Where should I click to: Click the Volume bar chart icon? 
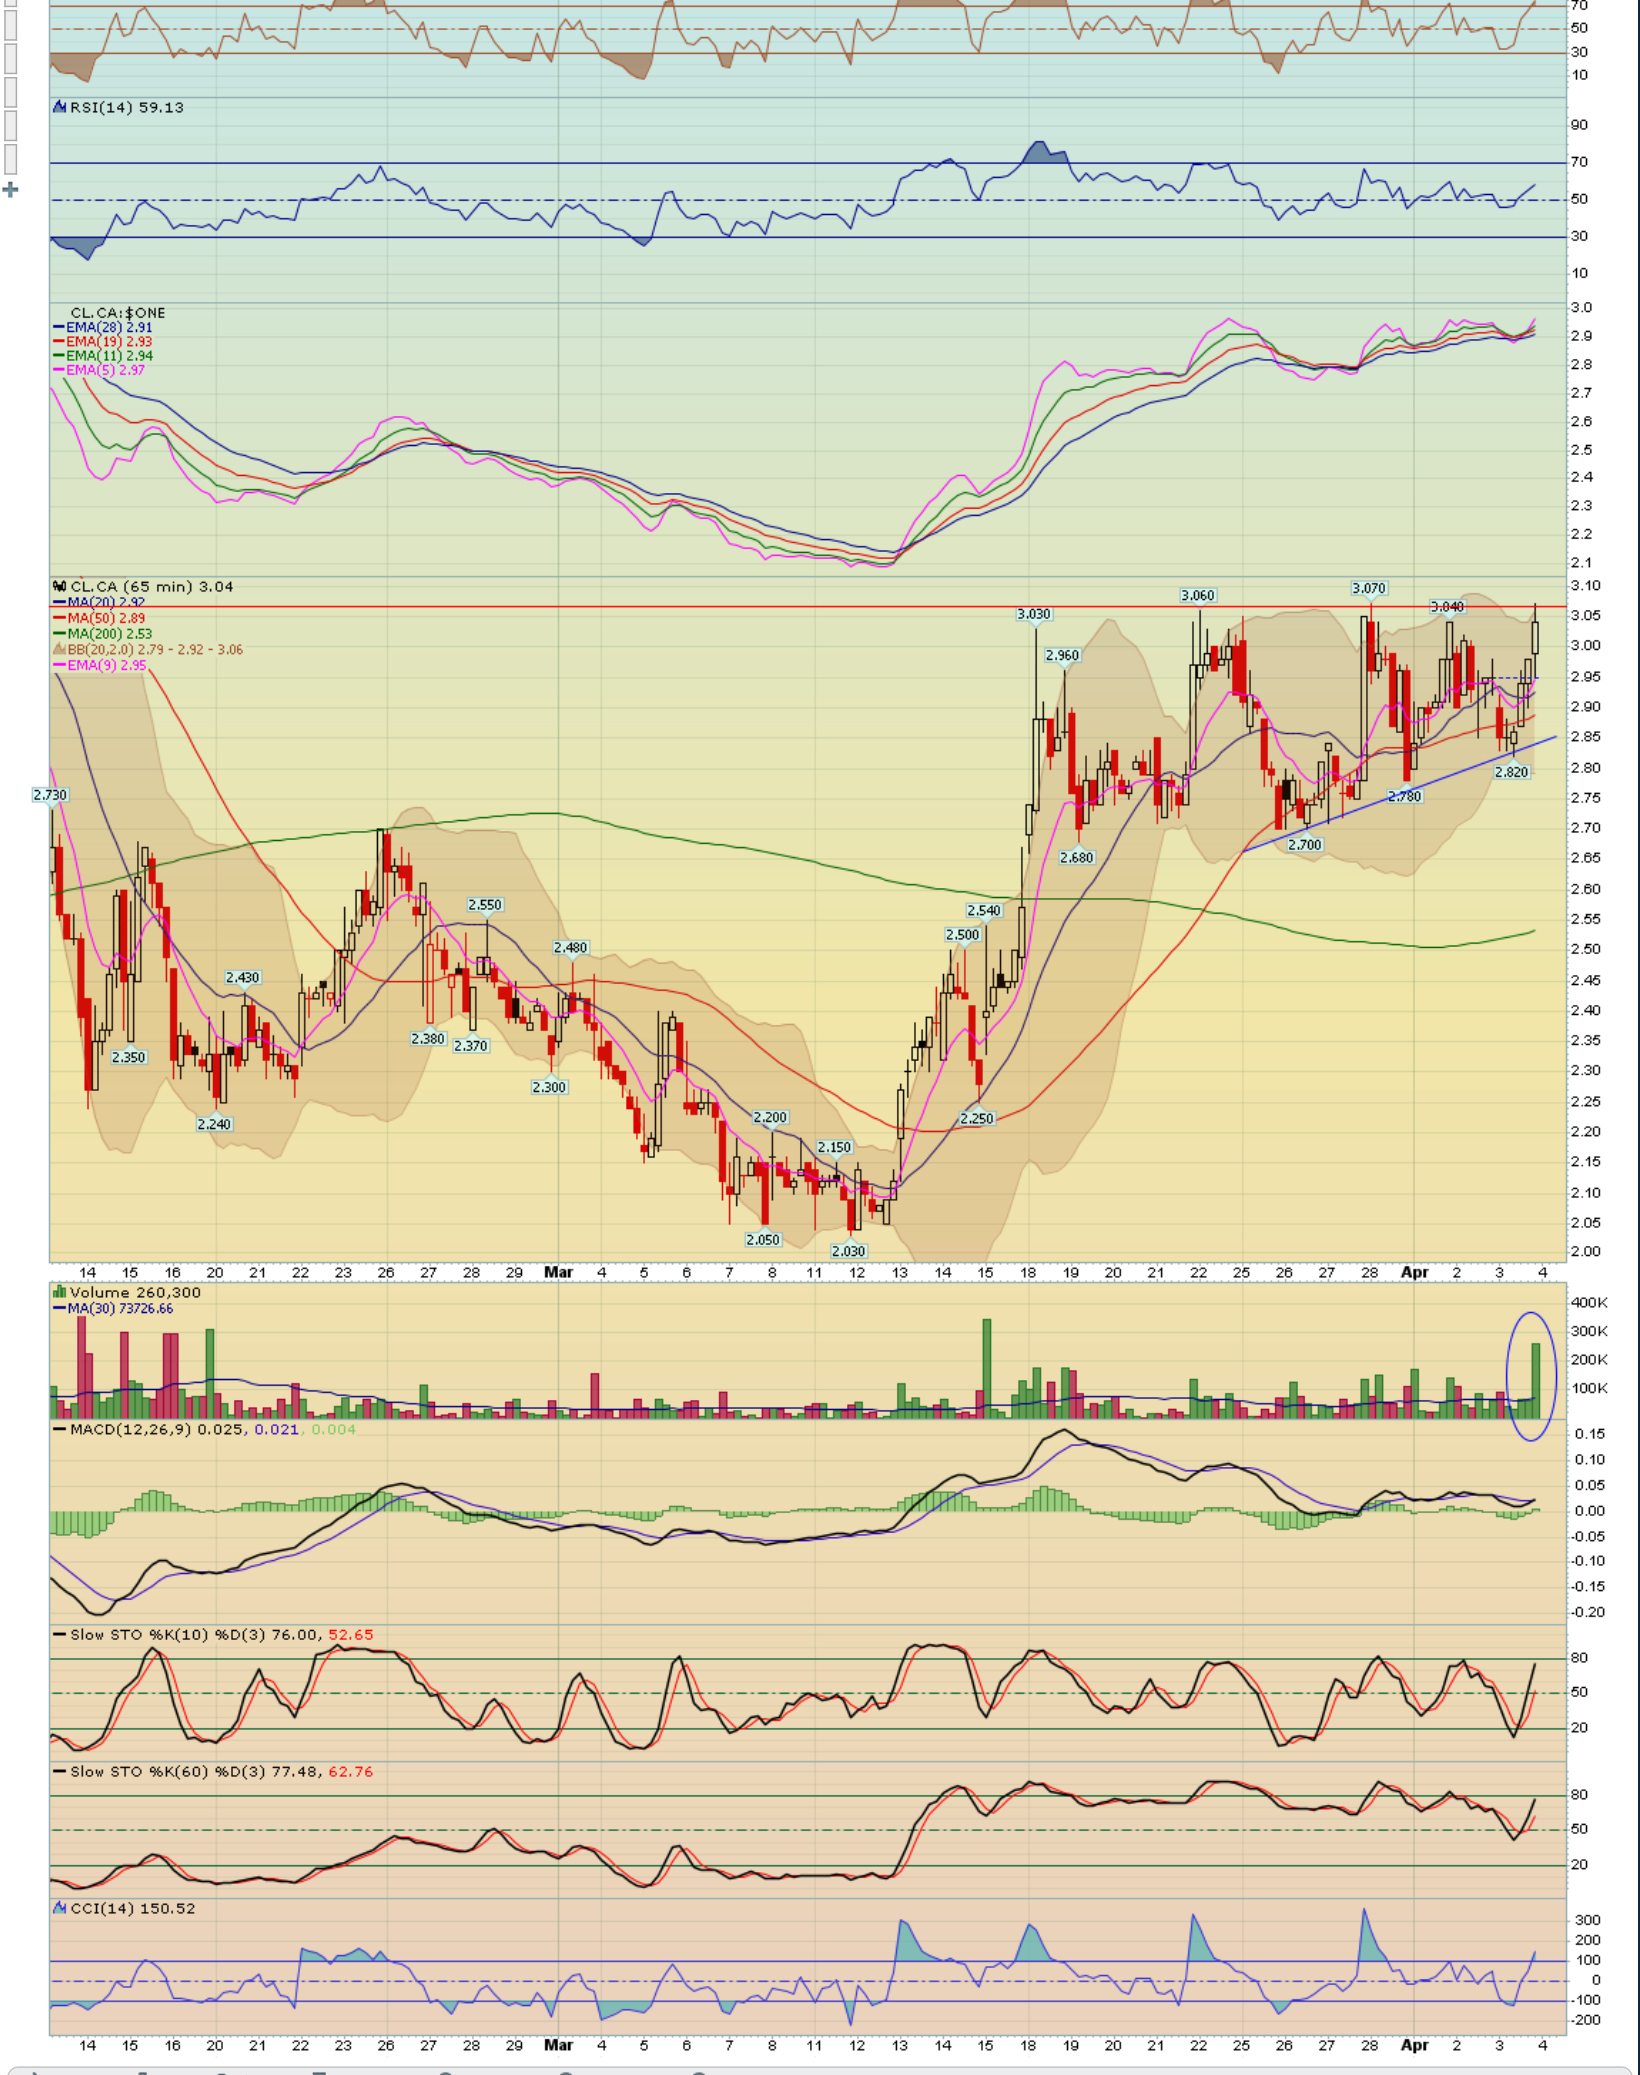pyautogui.click(x=60, y=1292)
